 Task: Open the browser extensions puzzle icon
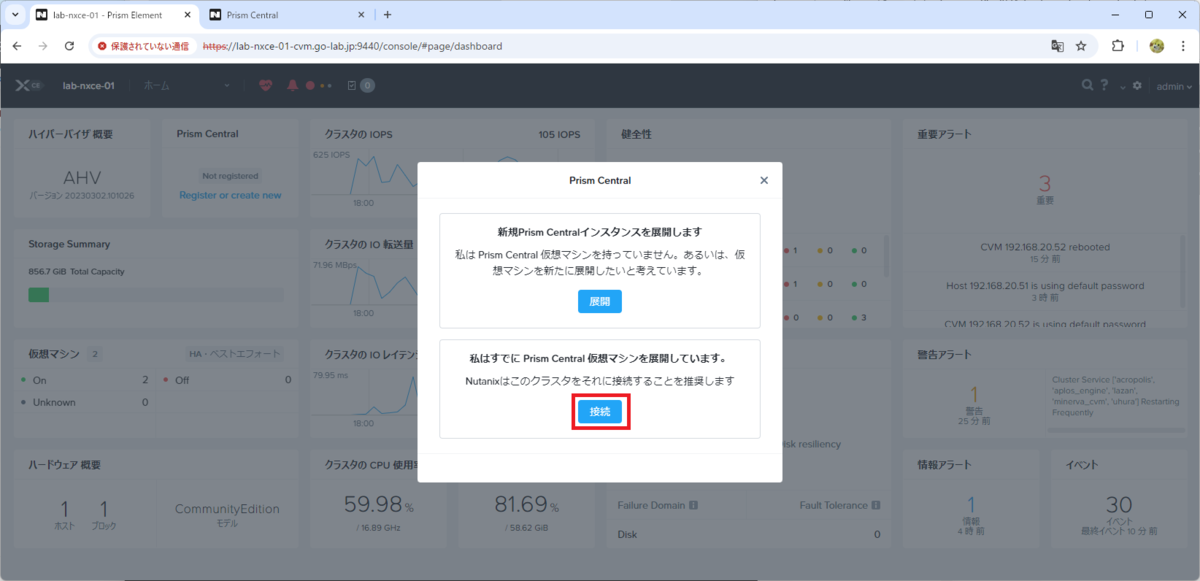point(1118,46)
